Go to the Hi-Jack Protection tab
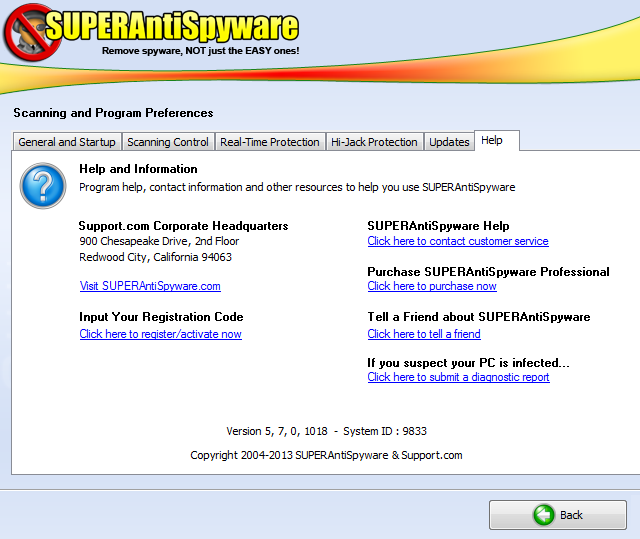Image resolution: width=640 pixels, height=539 pixels. [374, 142]
